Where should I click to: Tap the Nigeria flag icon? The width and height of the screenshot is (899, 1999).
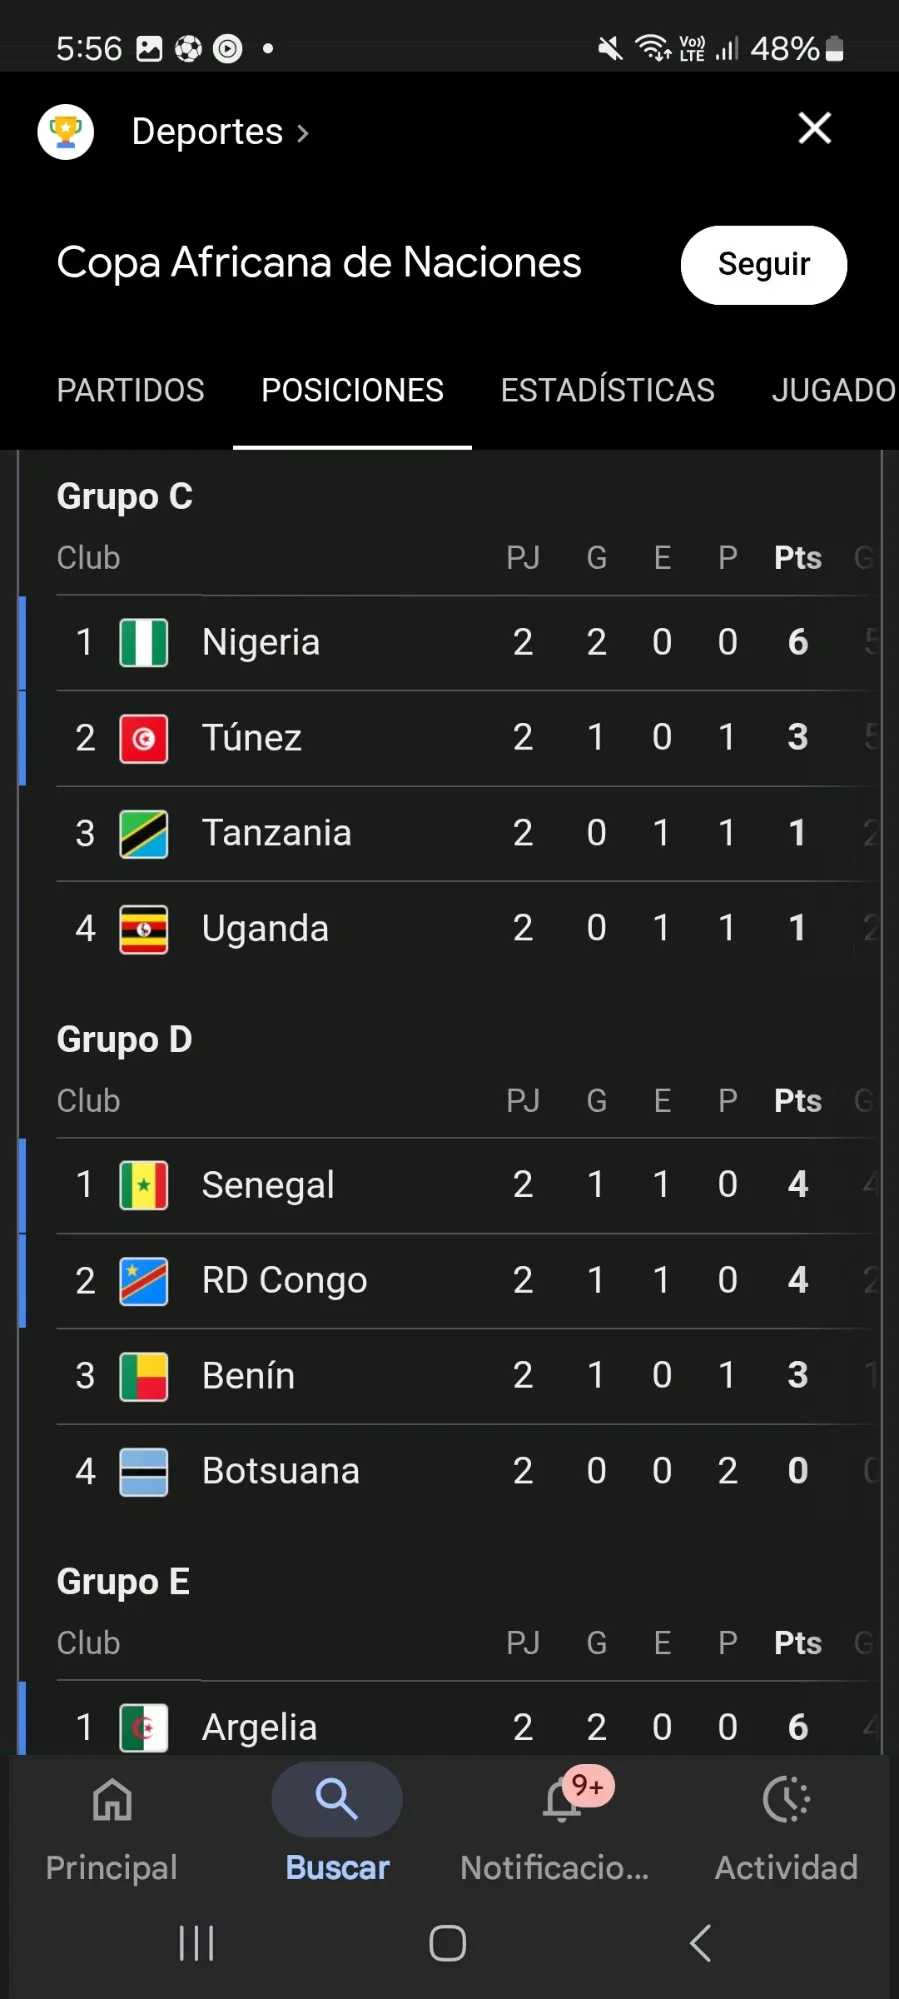click(x=144, y=642)
